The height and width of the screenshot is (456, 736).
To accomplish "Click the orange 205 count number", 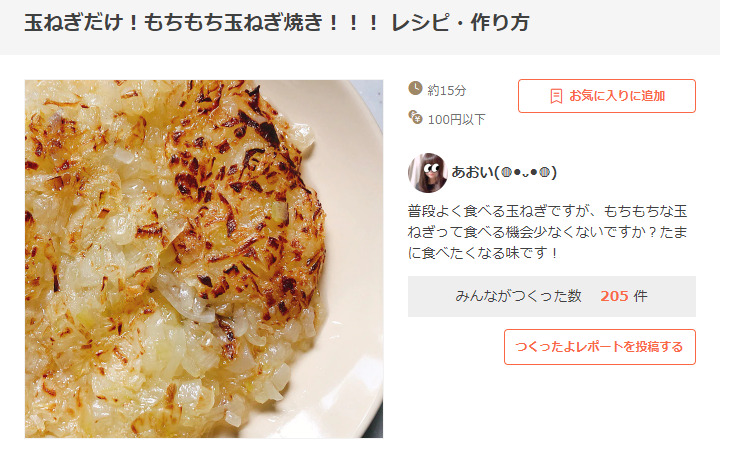I will 614,296.
